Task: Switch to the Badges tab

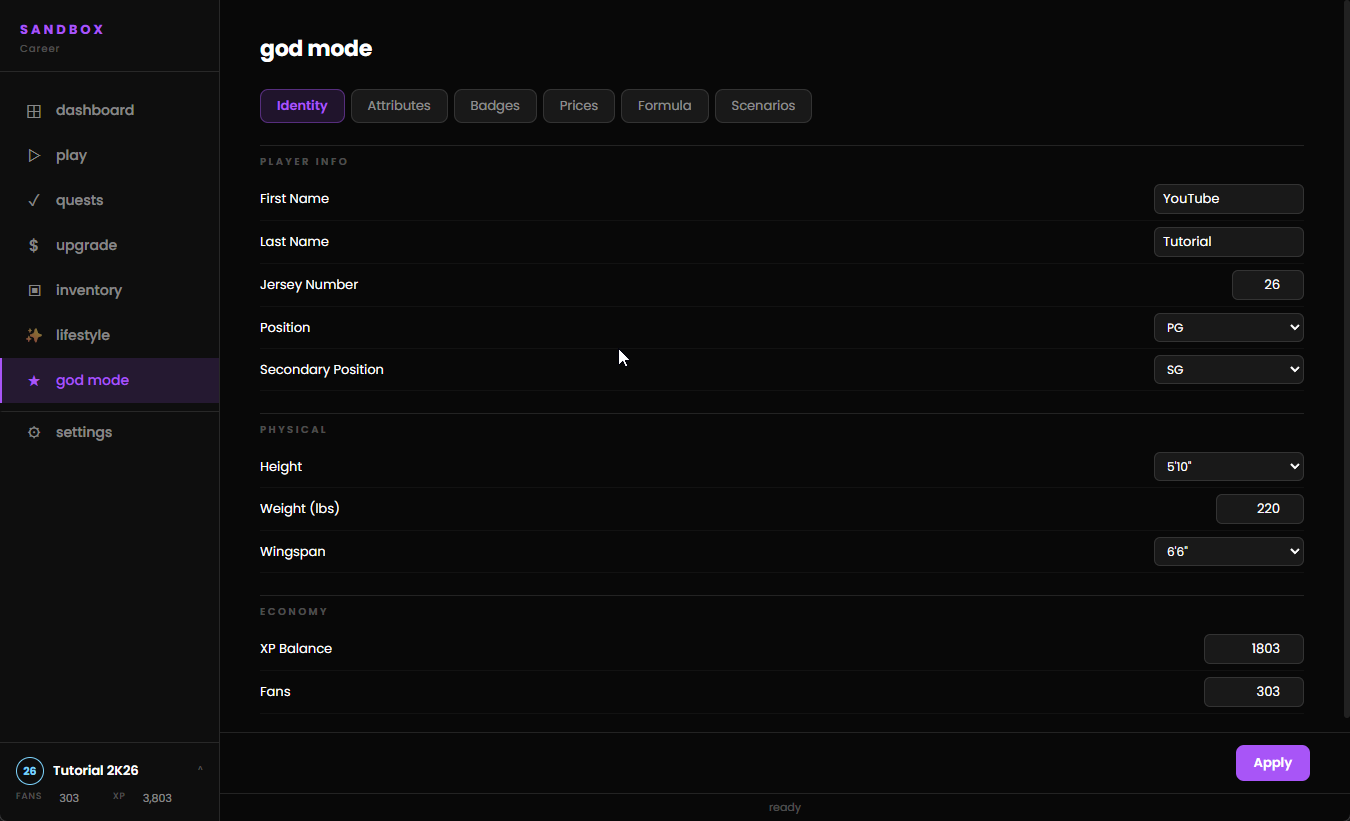Action: click(x=495, y=106)
